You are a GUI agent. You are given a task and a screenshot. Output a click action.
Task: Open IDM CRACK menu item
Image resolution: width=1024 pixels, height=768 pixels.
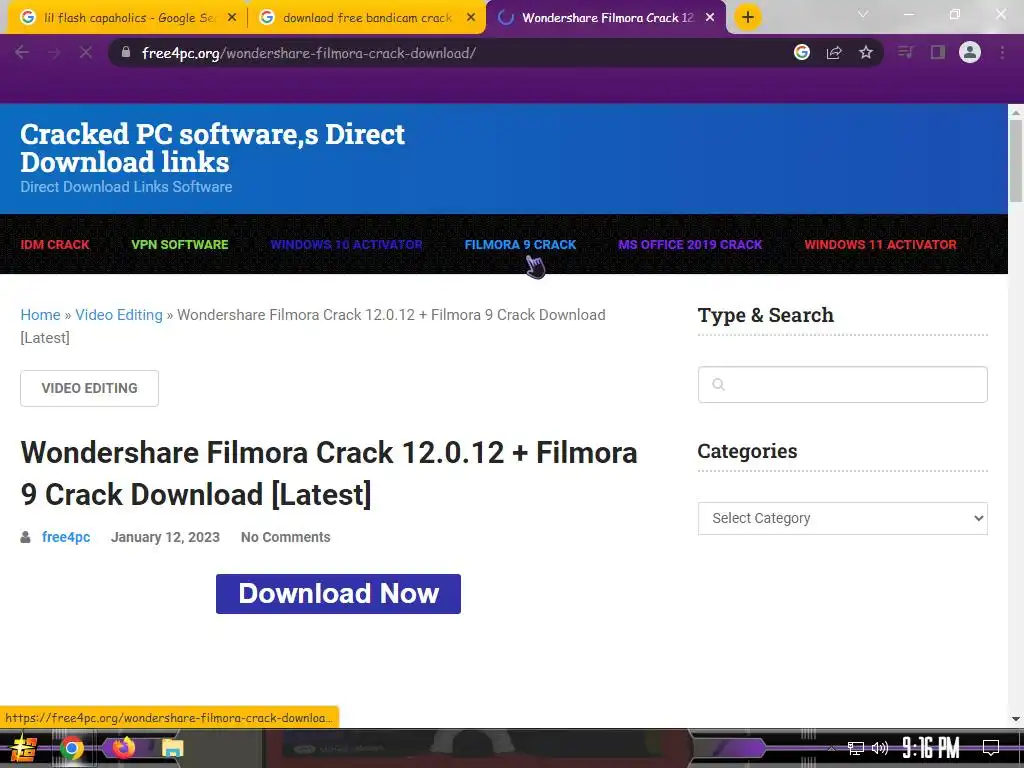[55, 245]
